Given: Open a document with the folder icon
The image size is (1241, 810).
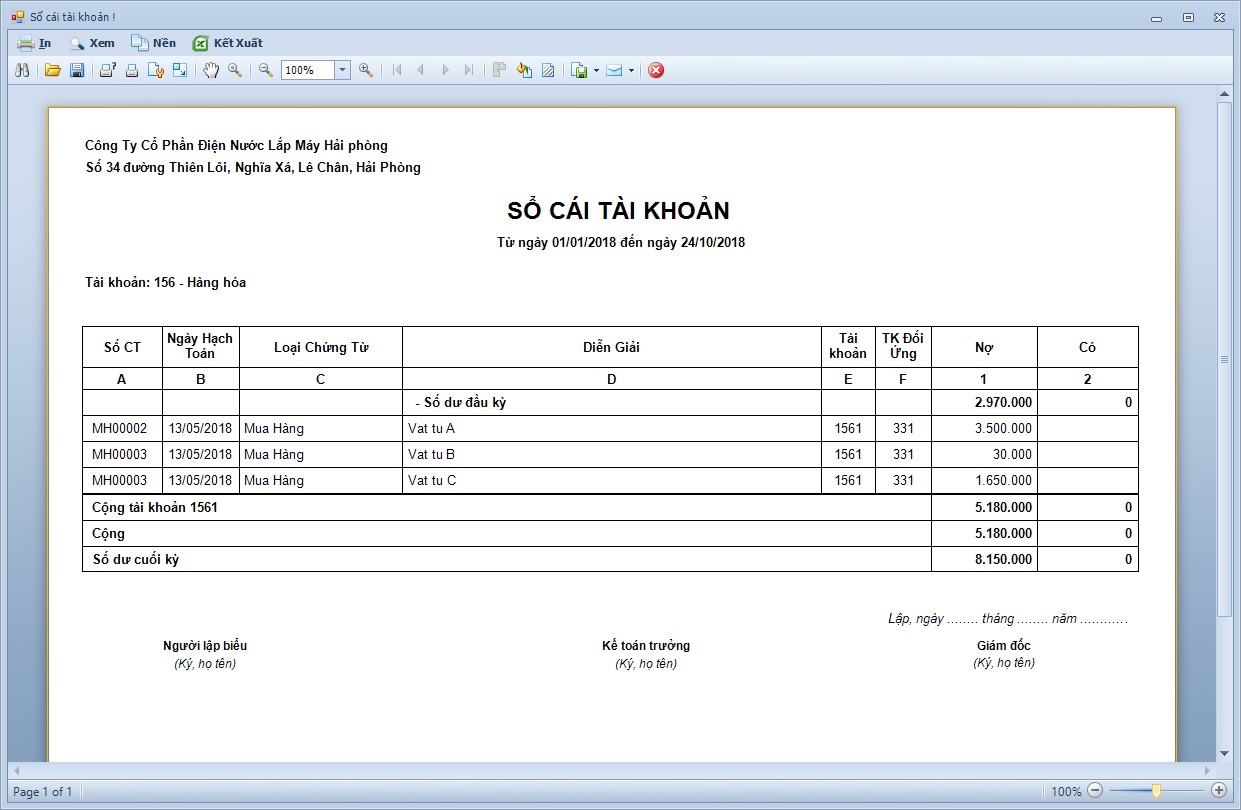Looking at the screenshot, I should click(53, 70).
